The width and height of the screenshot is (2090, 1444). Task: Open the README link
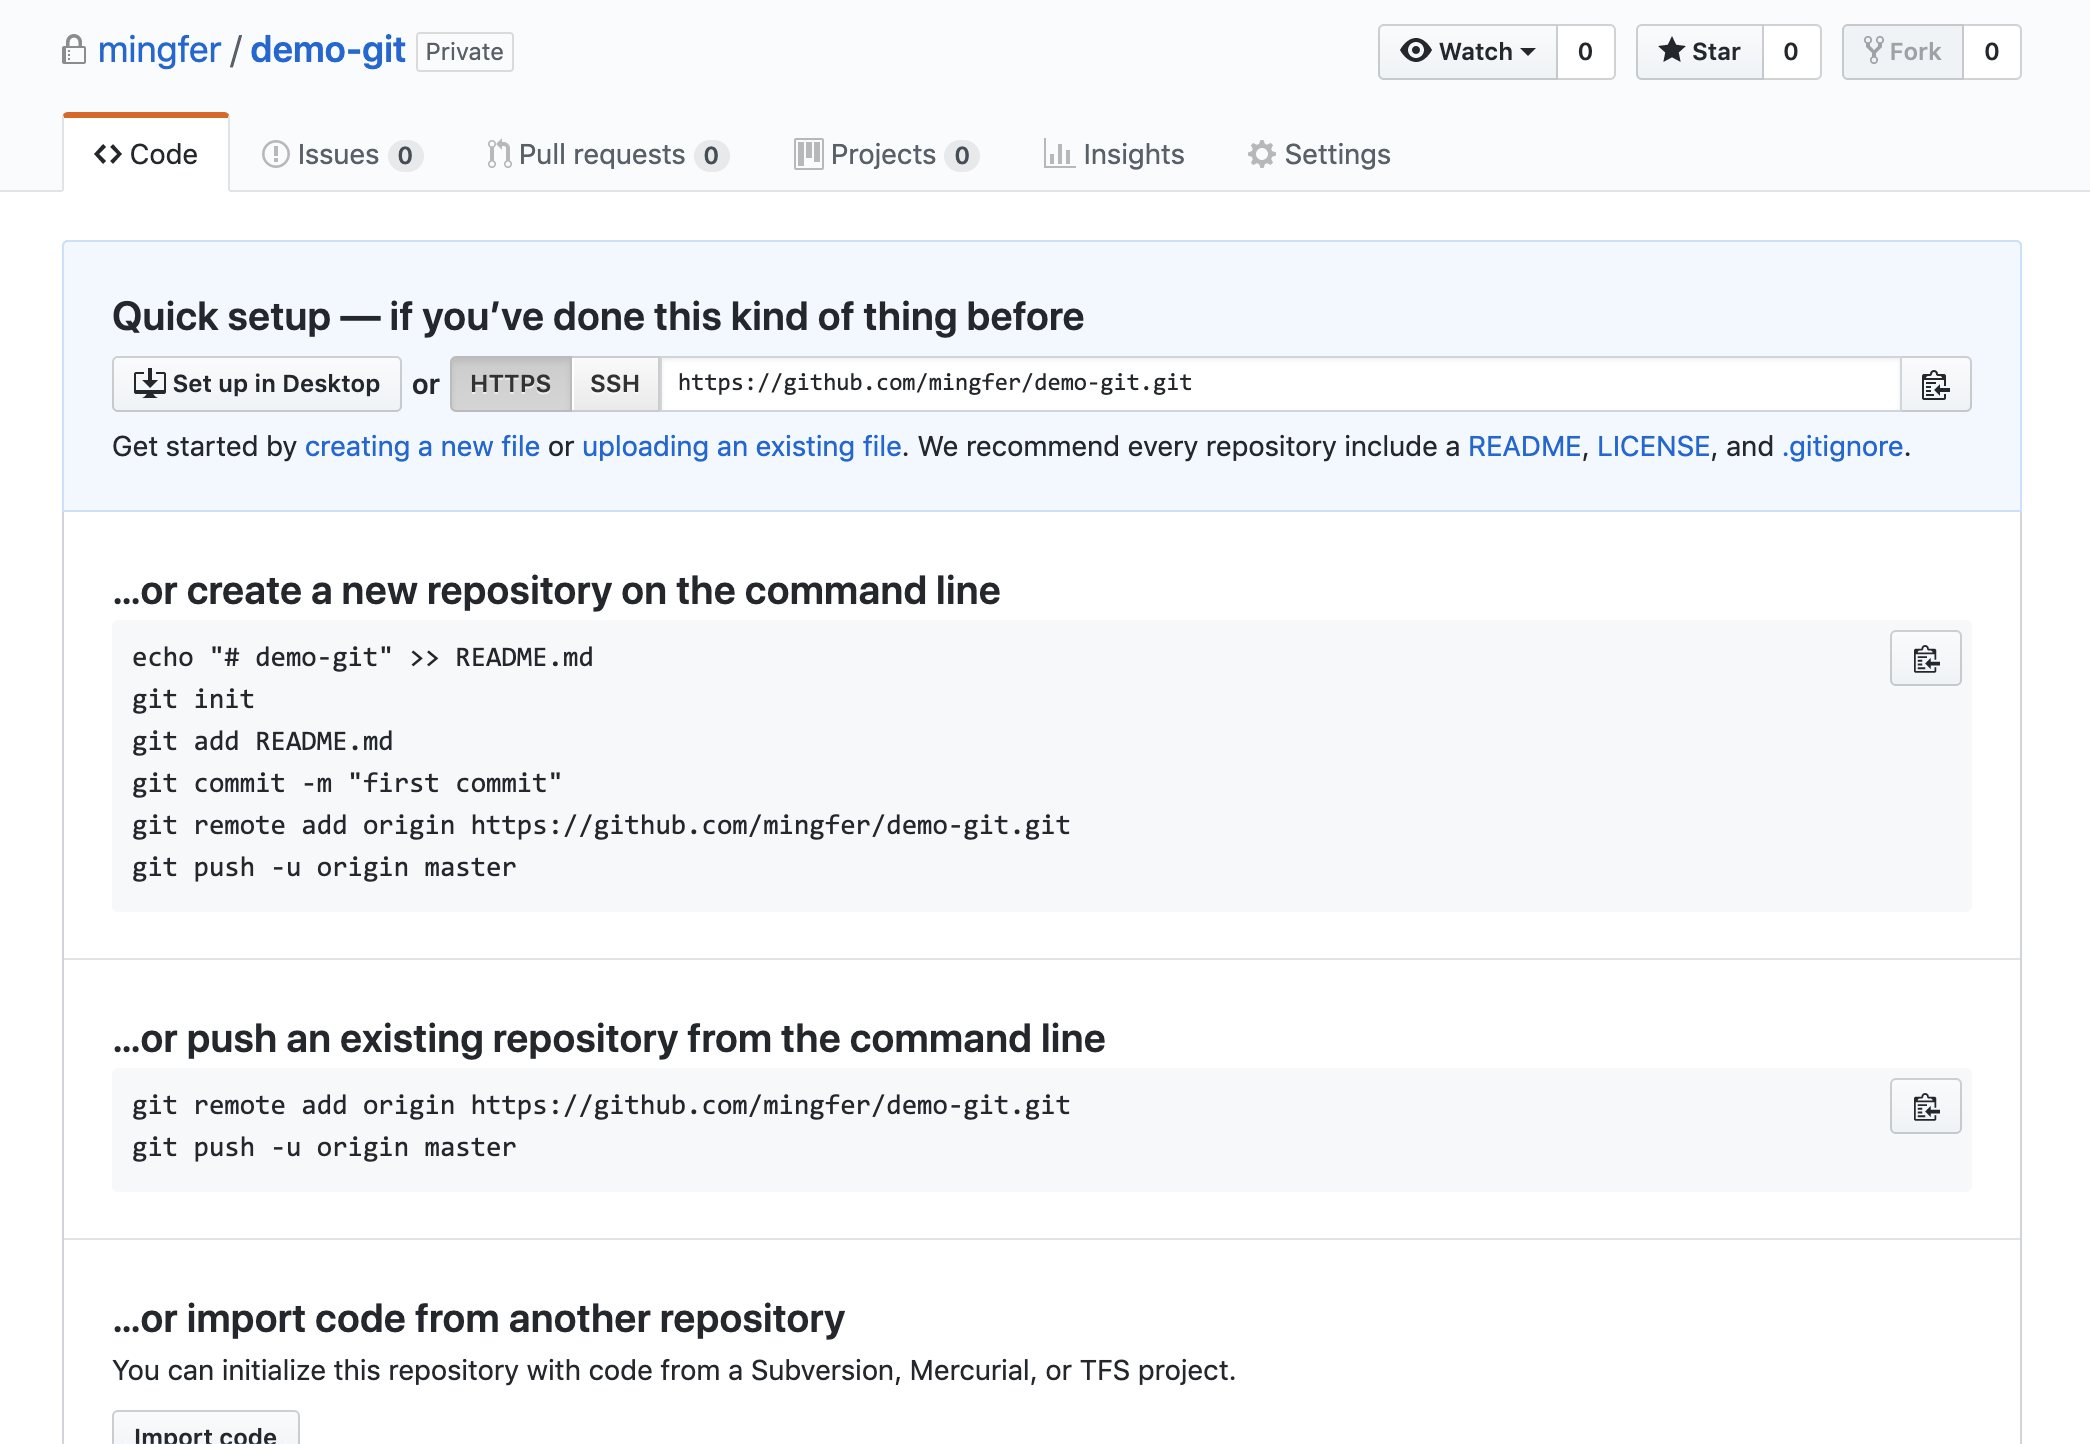(x=1524, y=446)
